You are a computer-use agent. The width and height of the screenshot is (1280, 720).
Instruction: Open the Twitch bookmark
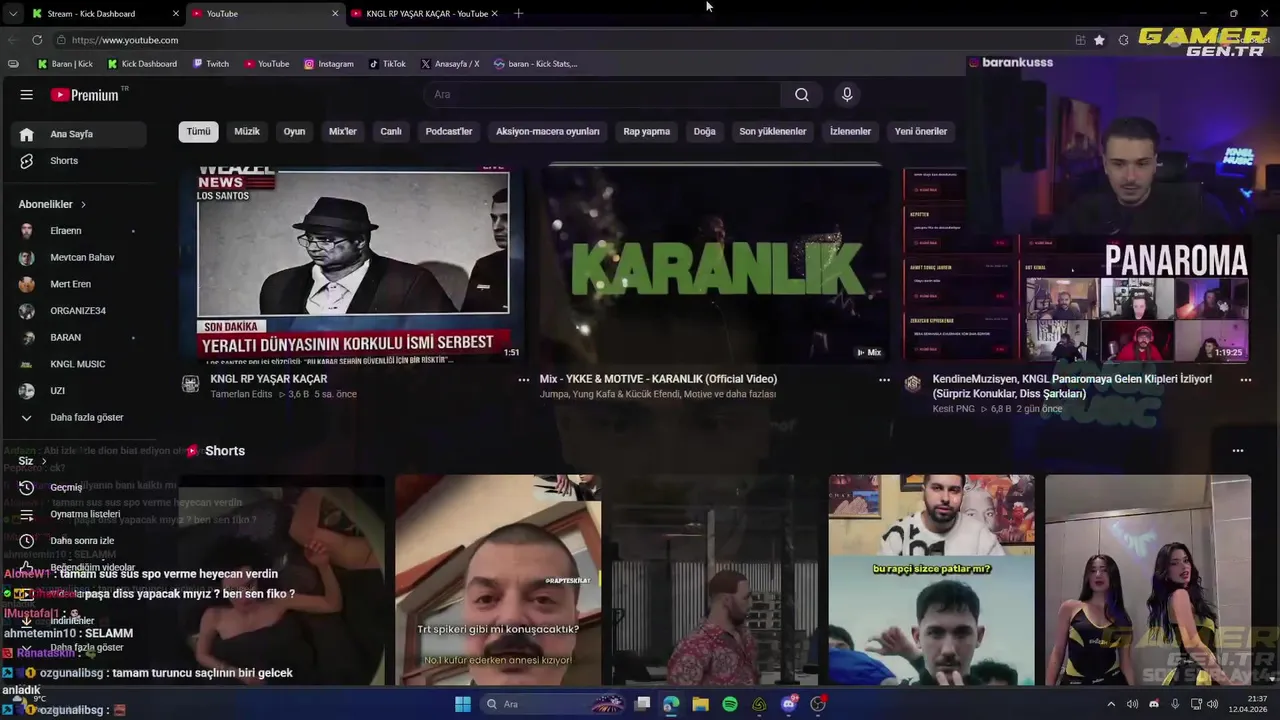[x=210, y=64]
